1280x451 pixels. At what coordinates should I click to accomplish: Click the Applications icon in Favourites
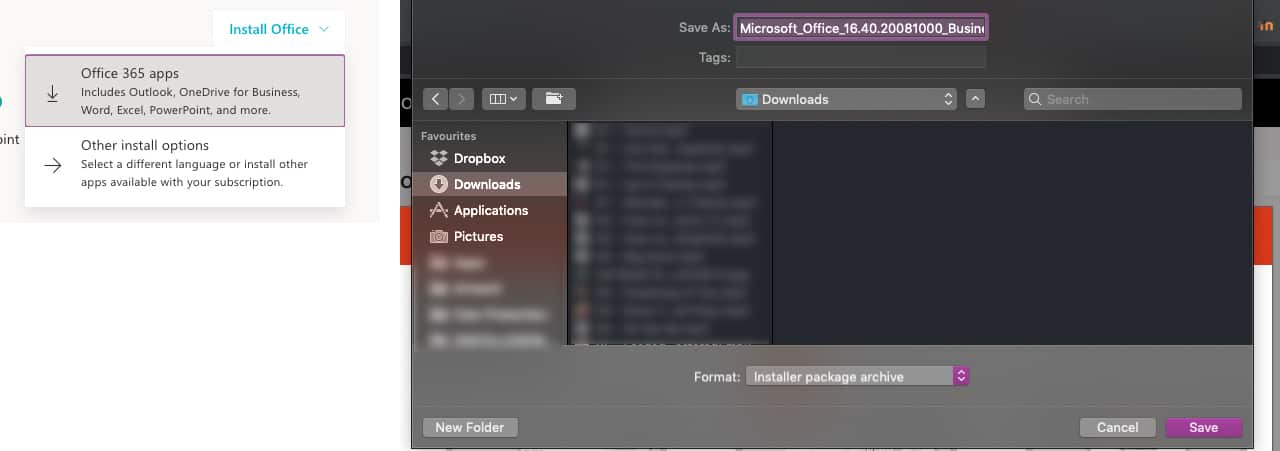(x=438, y=210)
